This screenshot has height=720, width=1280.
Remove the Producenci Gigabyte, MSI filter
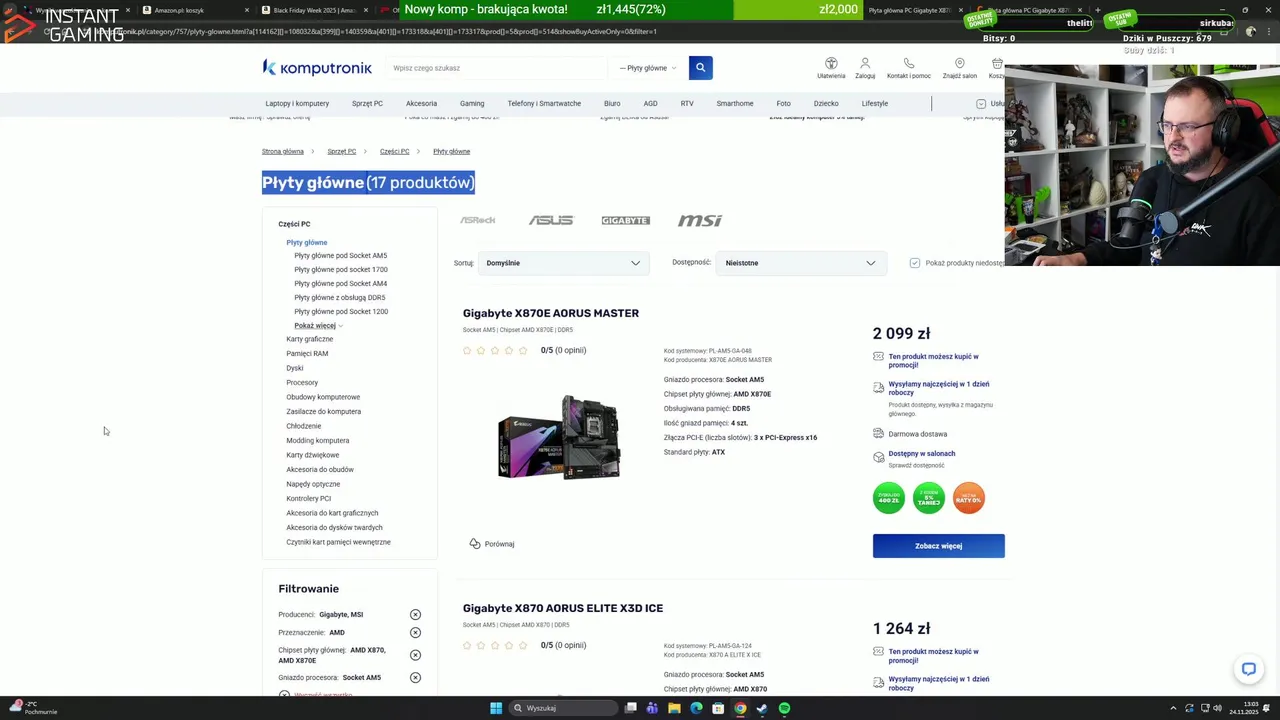point(415,615)
